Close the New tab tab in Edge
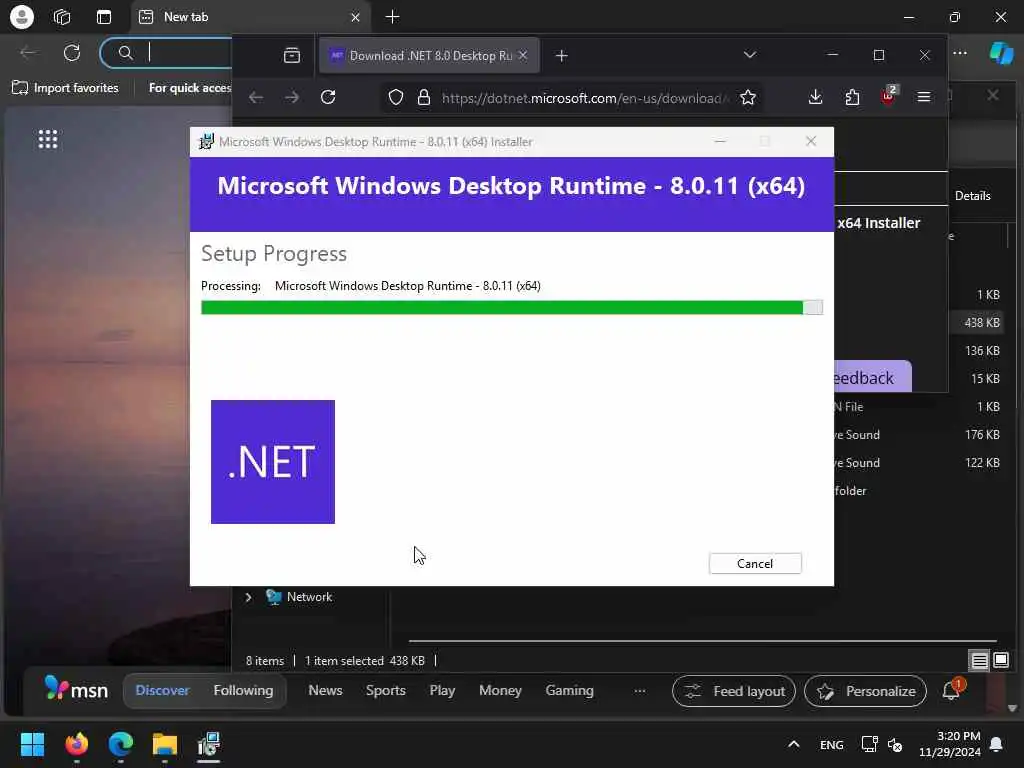This screenshot has height=768, width=1024. [x=355, y=17]
